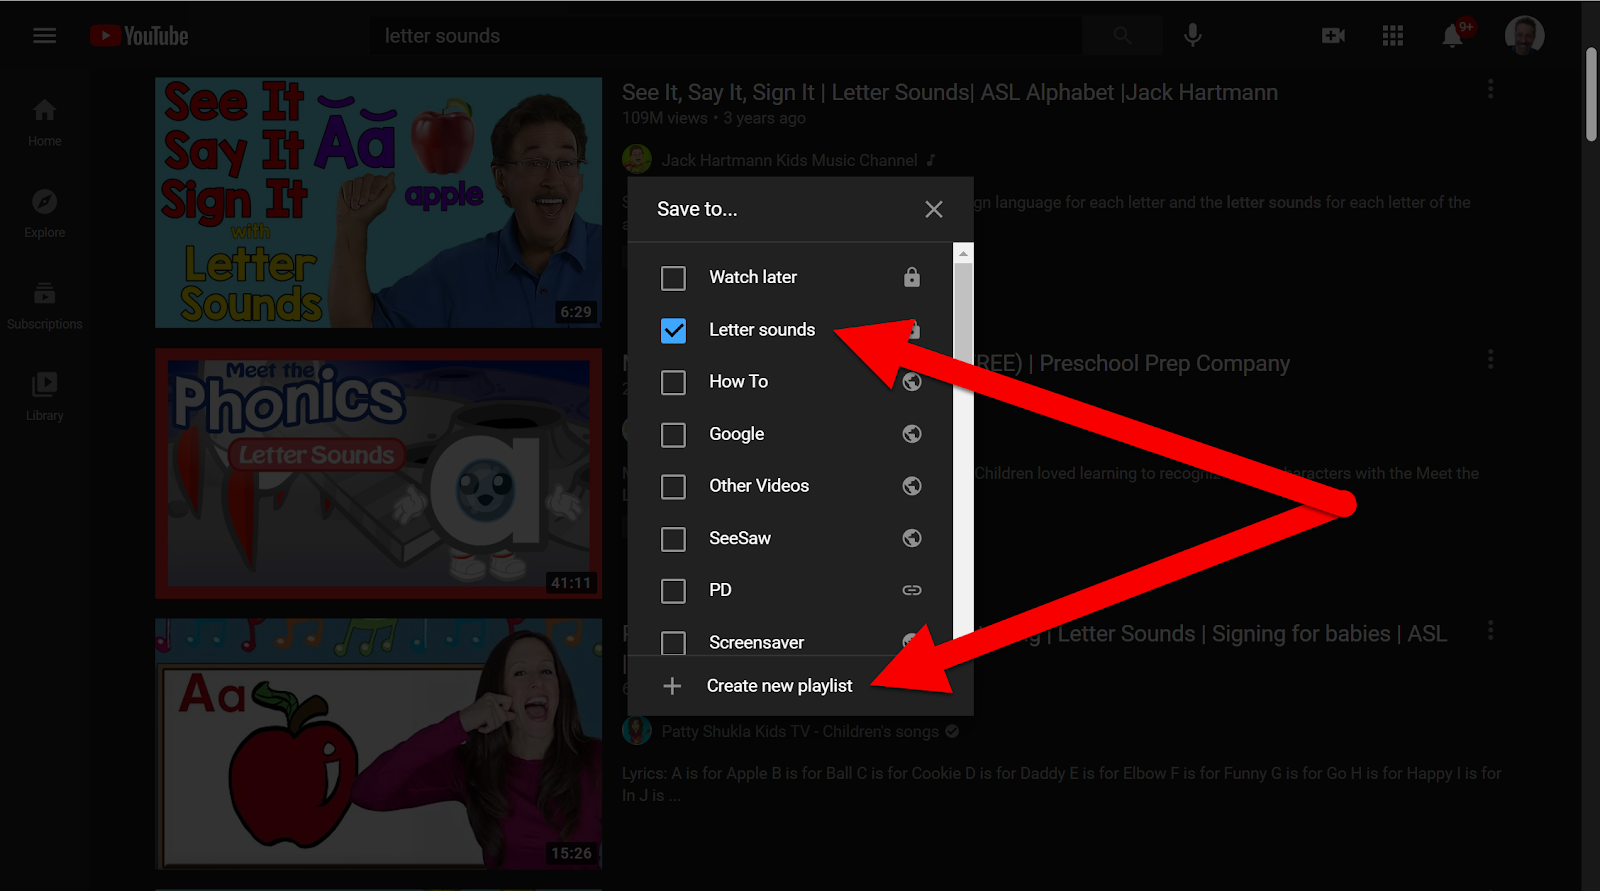The width and height of the screenshot is (1600, 891).
Task: Click the Google playlist label
Action: (x=736, y=434)
